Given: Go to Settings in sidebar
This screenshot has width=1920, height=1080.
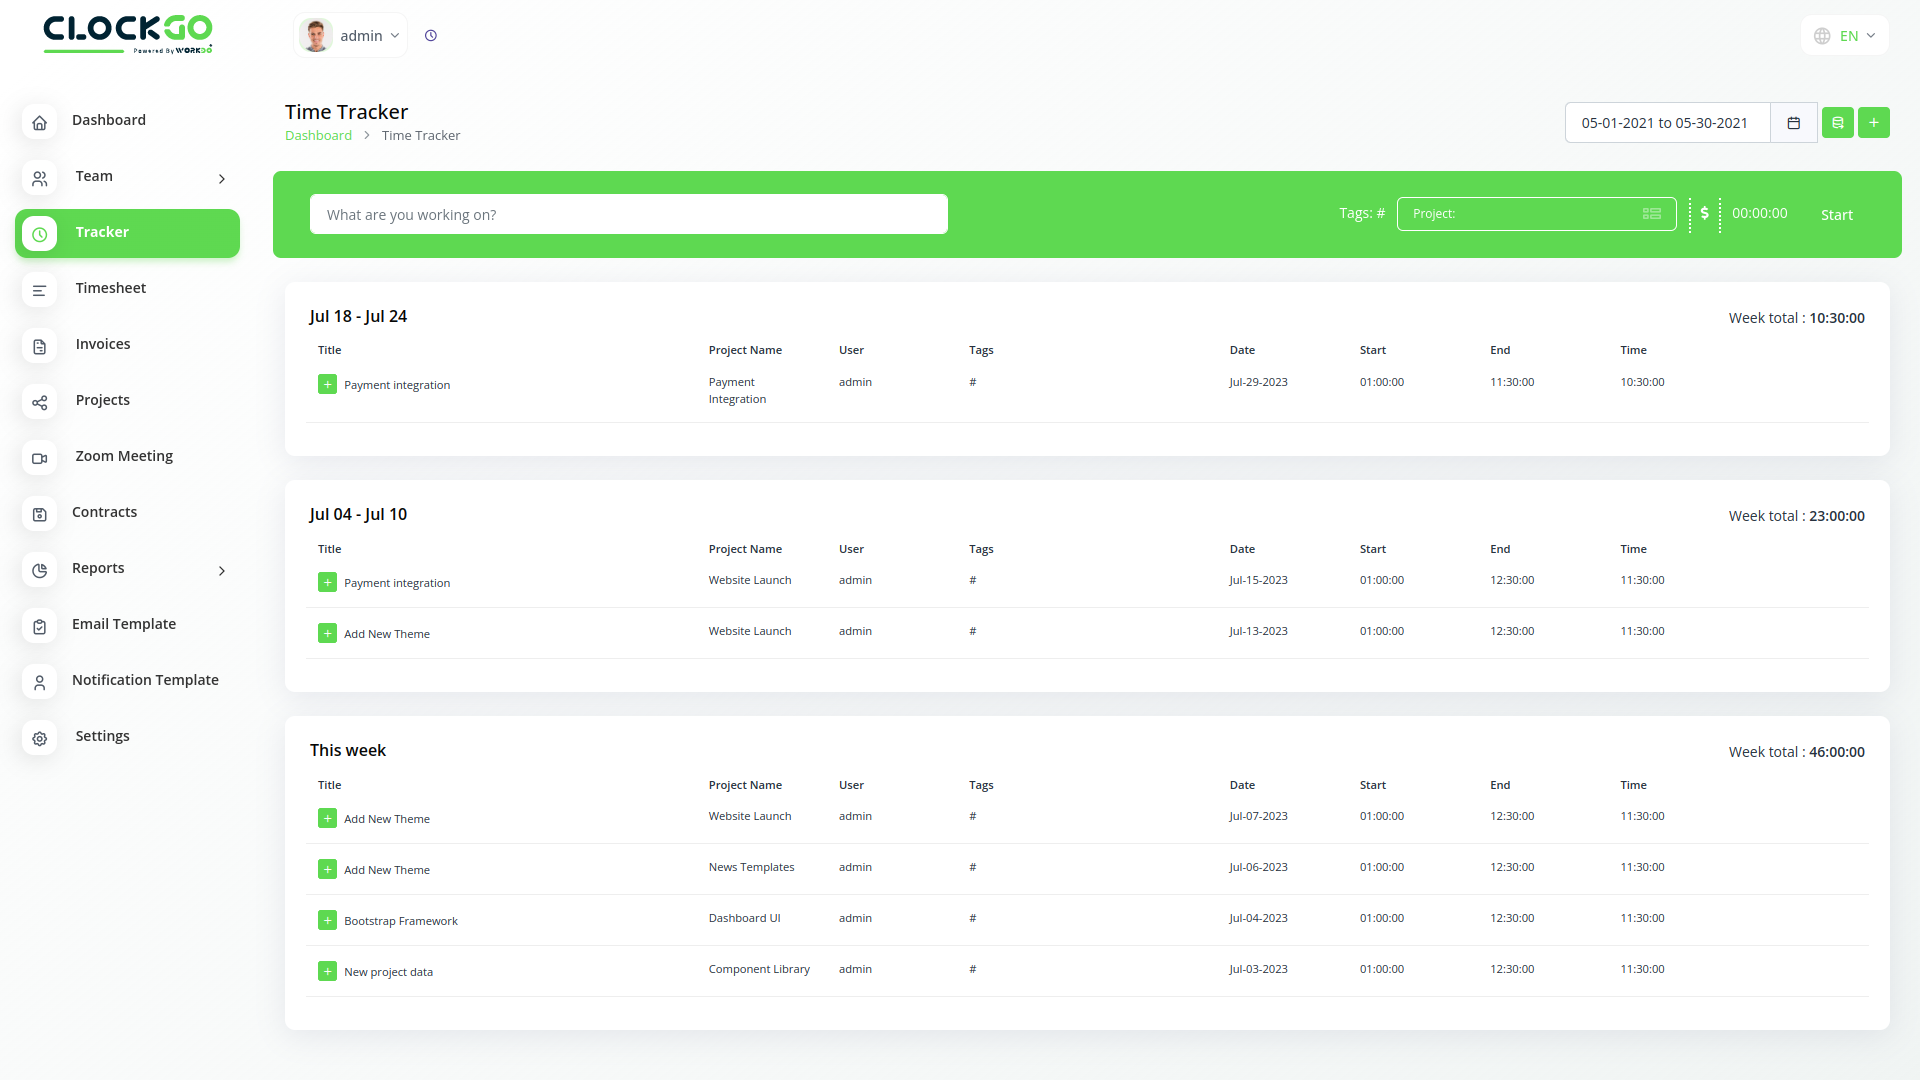Looking at the screenshot, I should (102, 736).
